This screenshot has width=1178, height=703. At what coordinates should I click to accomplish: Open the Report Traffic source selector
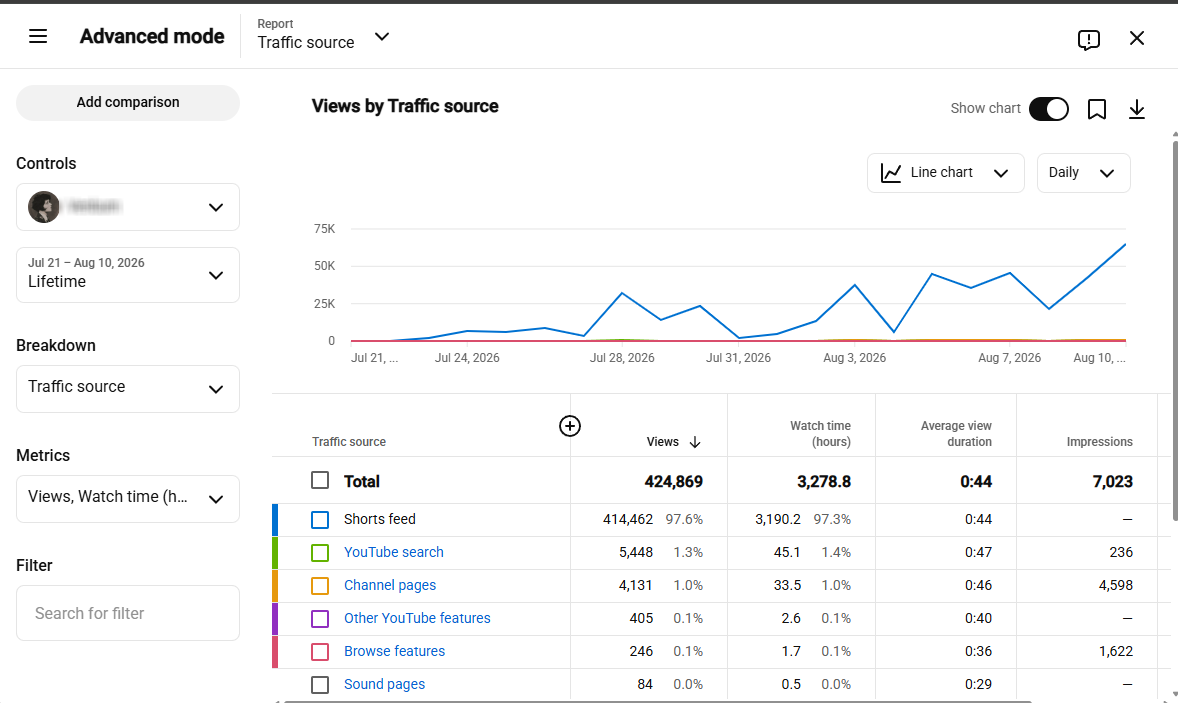point(324,35)
